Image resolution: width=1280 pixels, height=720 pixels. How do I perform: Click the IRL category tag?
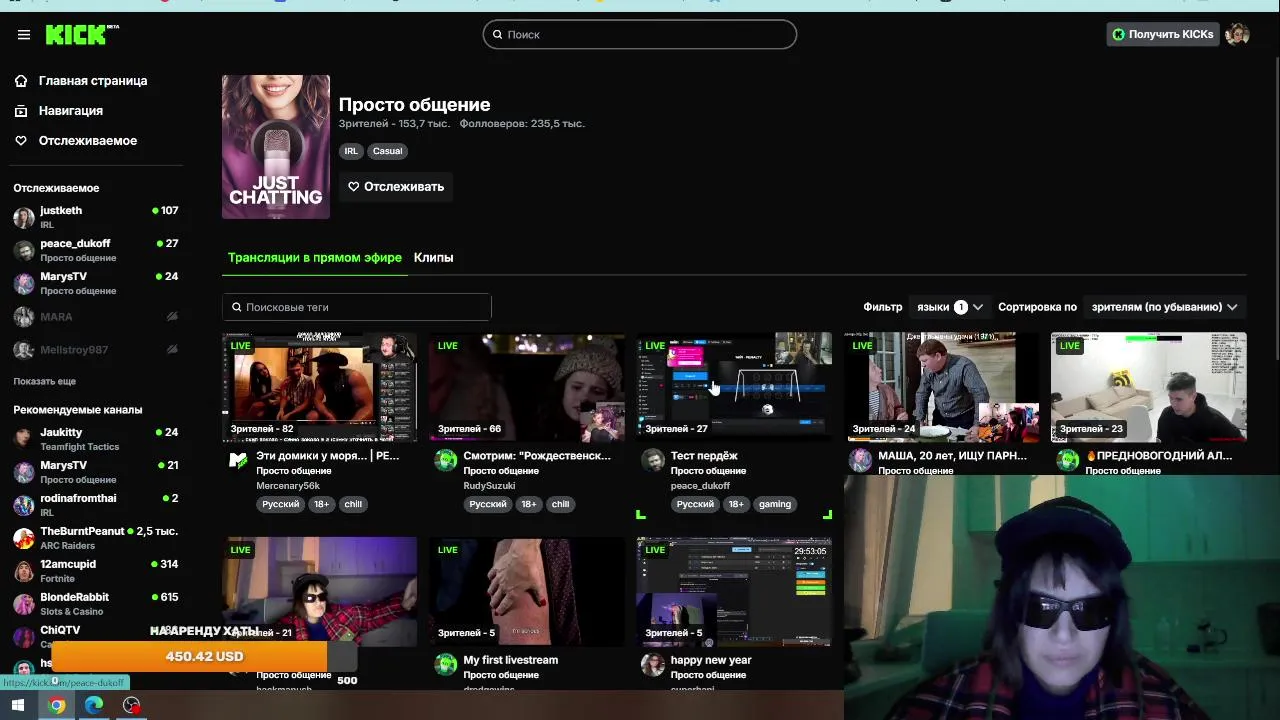pos(351,151)
